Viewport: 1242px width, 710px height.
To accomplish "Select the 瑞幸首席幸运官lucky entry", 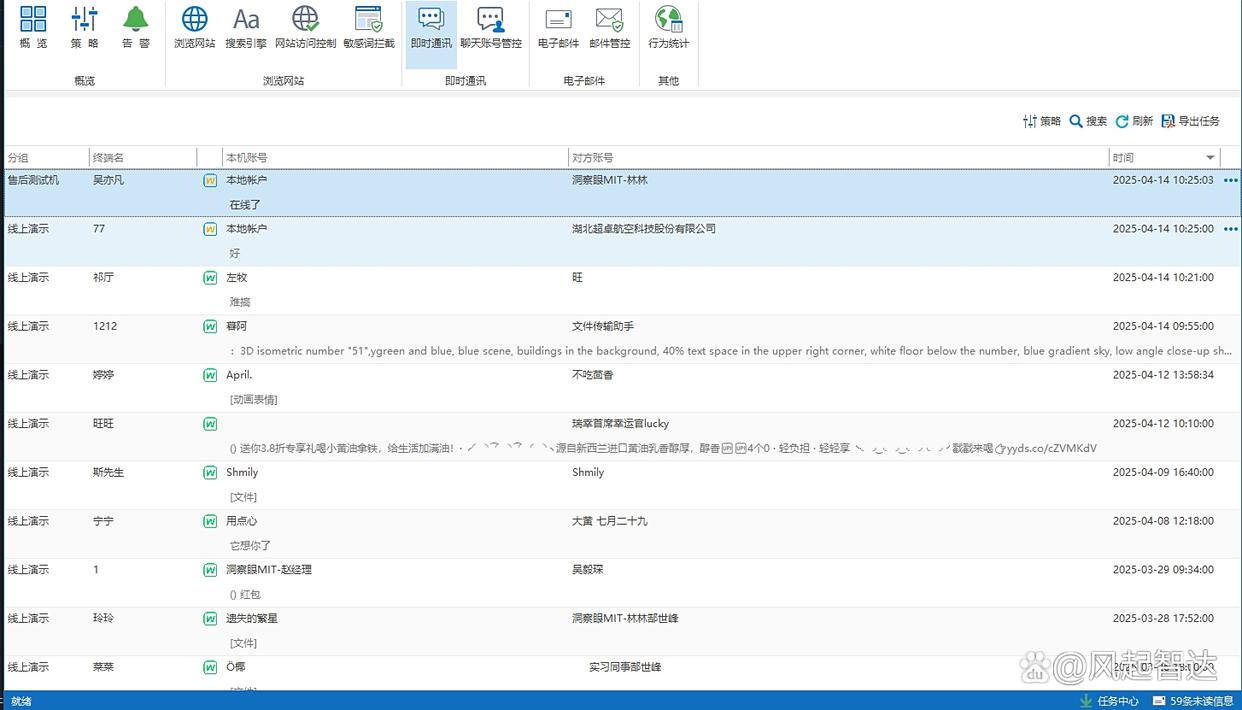I will 621,424.
